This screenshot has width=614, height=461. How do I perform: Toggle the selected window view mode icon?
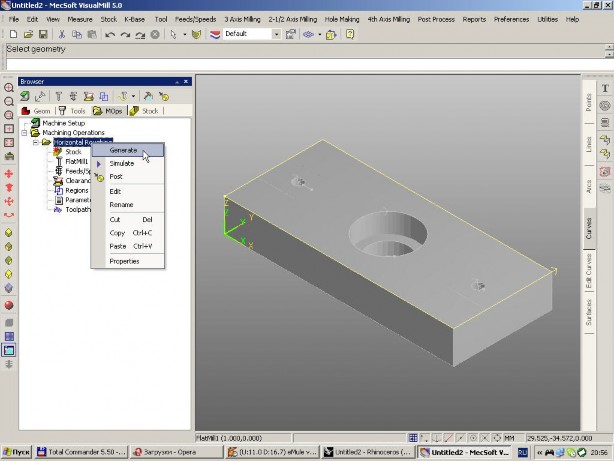[9, 350]
